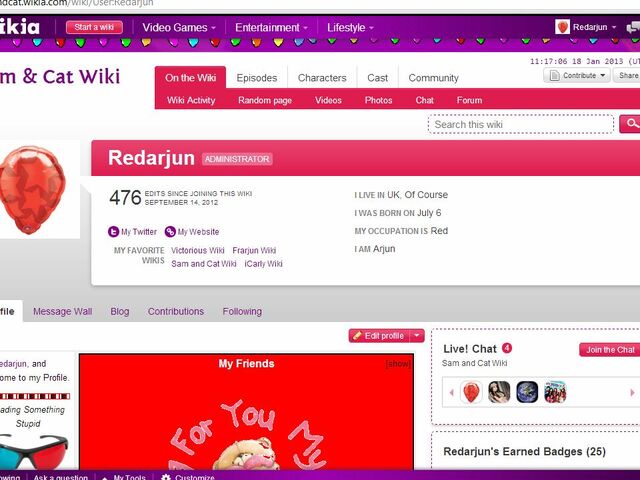Open the Characters tab

[x=322, y=78]
